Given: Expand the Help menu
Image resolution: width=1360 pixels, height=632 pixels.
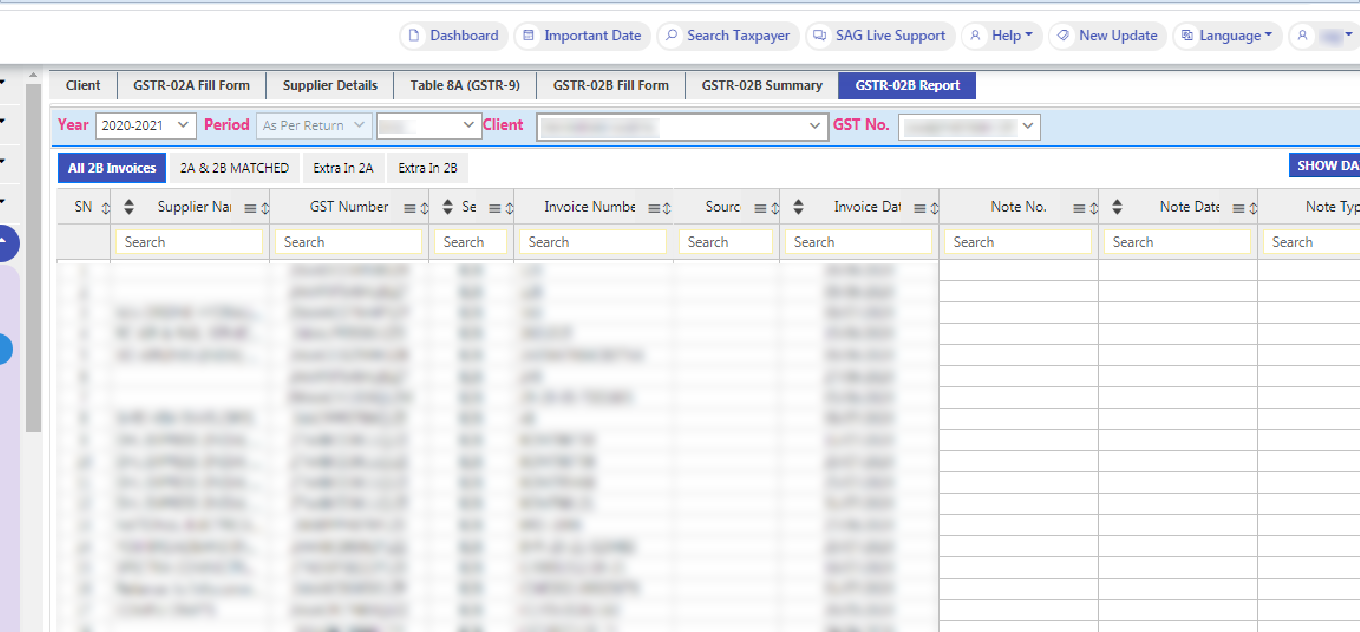Looking at the screenshot, I should [1003, 36].
